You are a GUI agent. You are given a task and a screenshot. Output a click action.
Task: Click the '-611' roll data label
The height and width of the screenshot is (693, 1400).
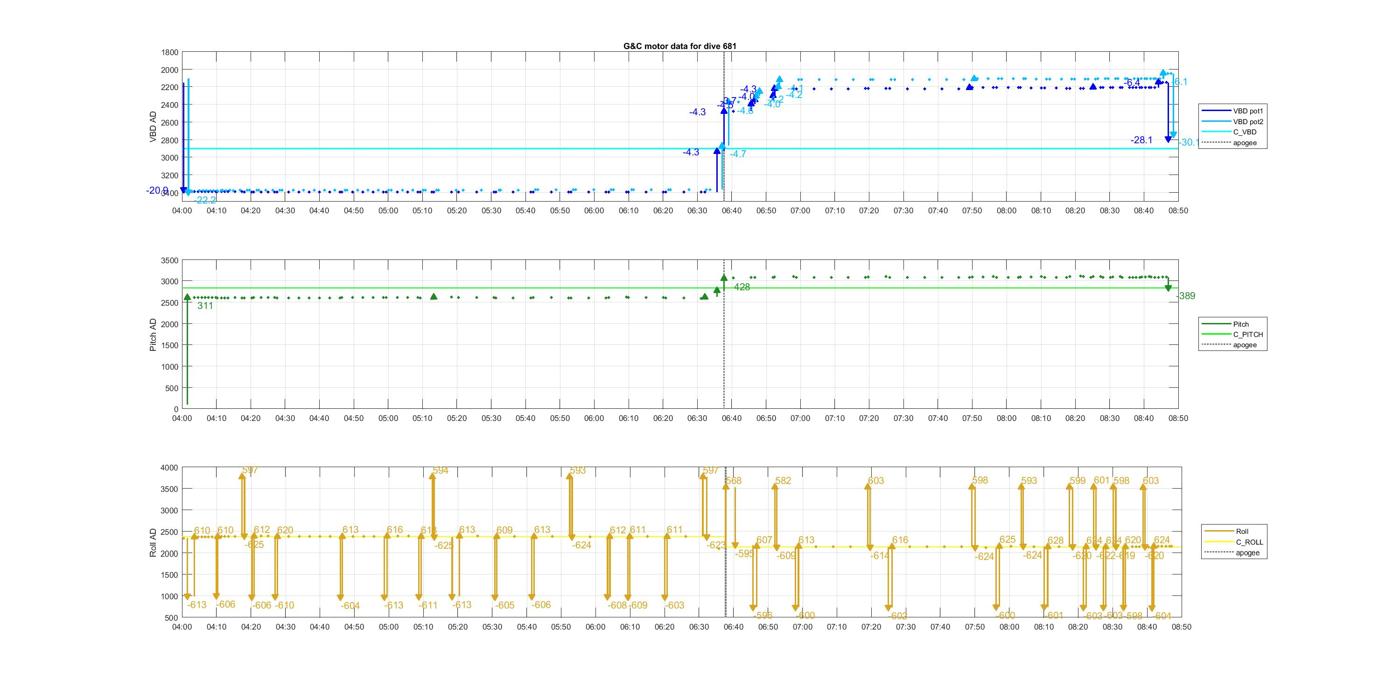428,605
